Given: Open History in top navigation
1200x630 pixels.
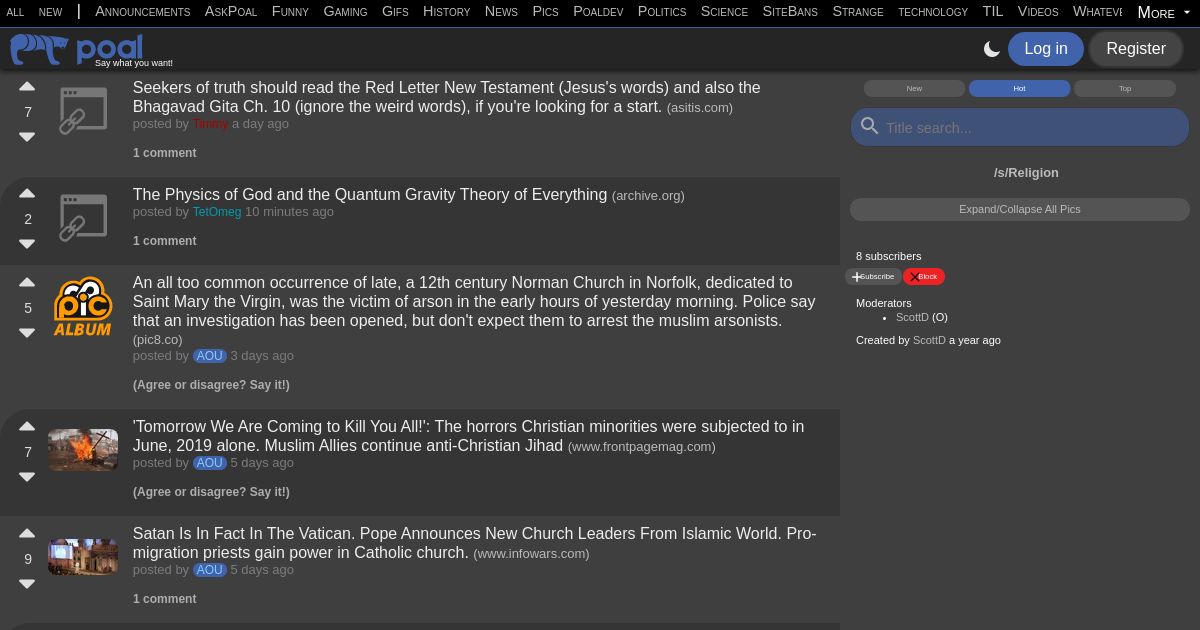Looking at the screenshot, I should pos(446,12).
